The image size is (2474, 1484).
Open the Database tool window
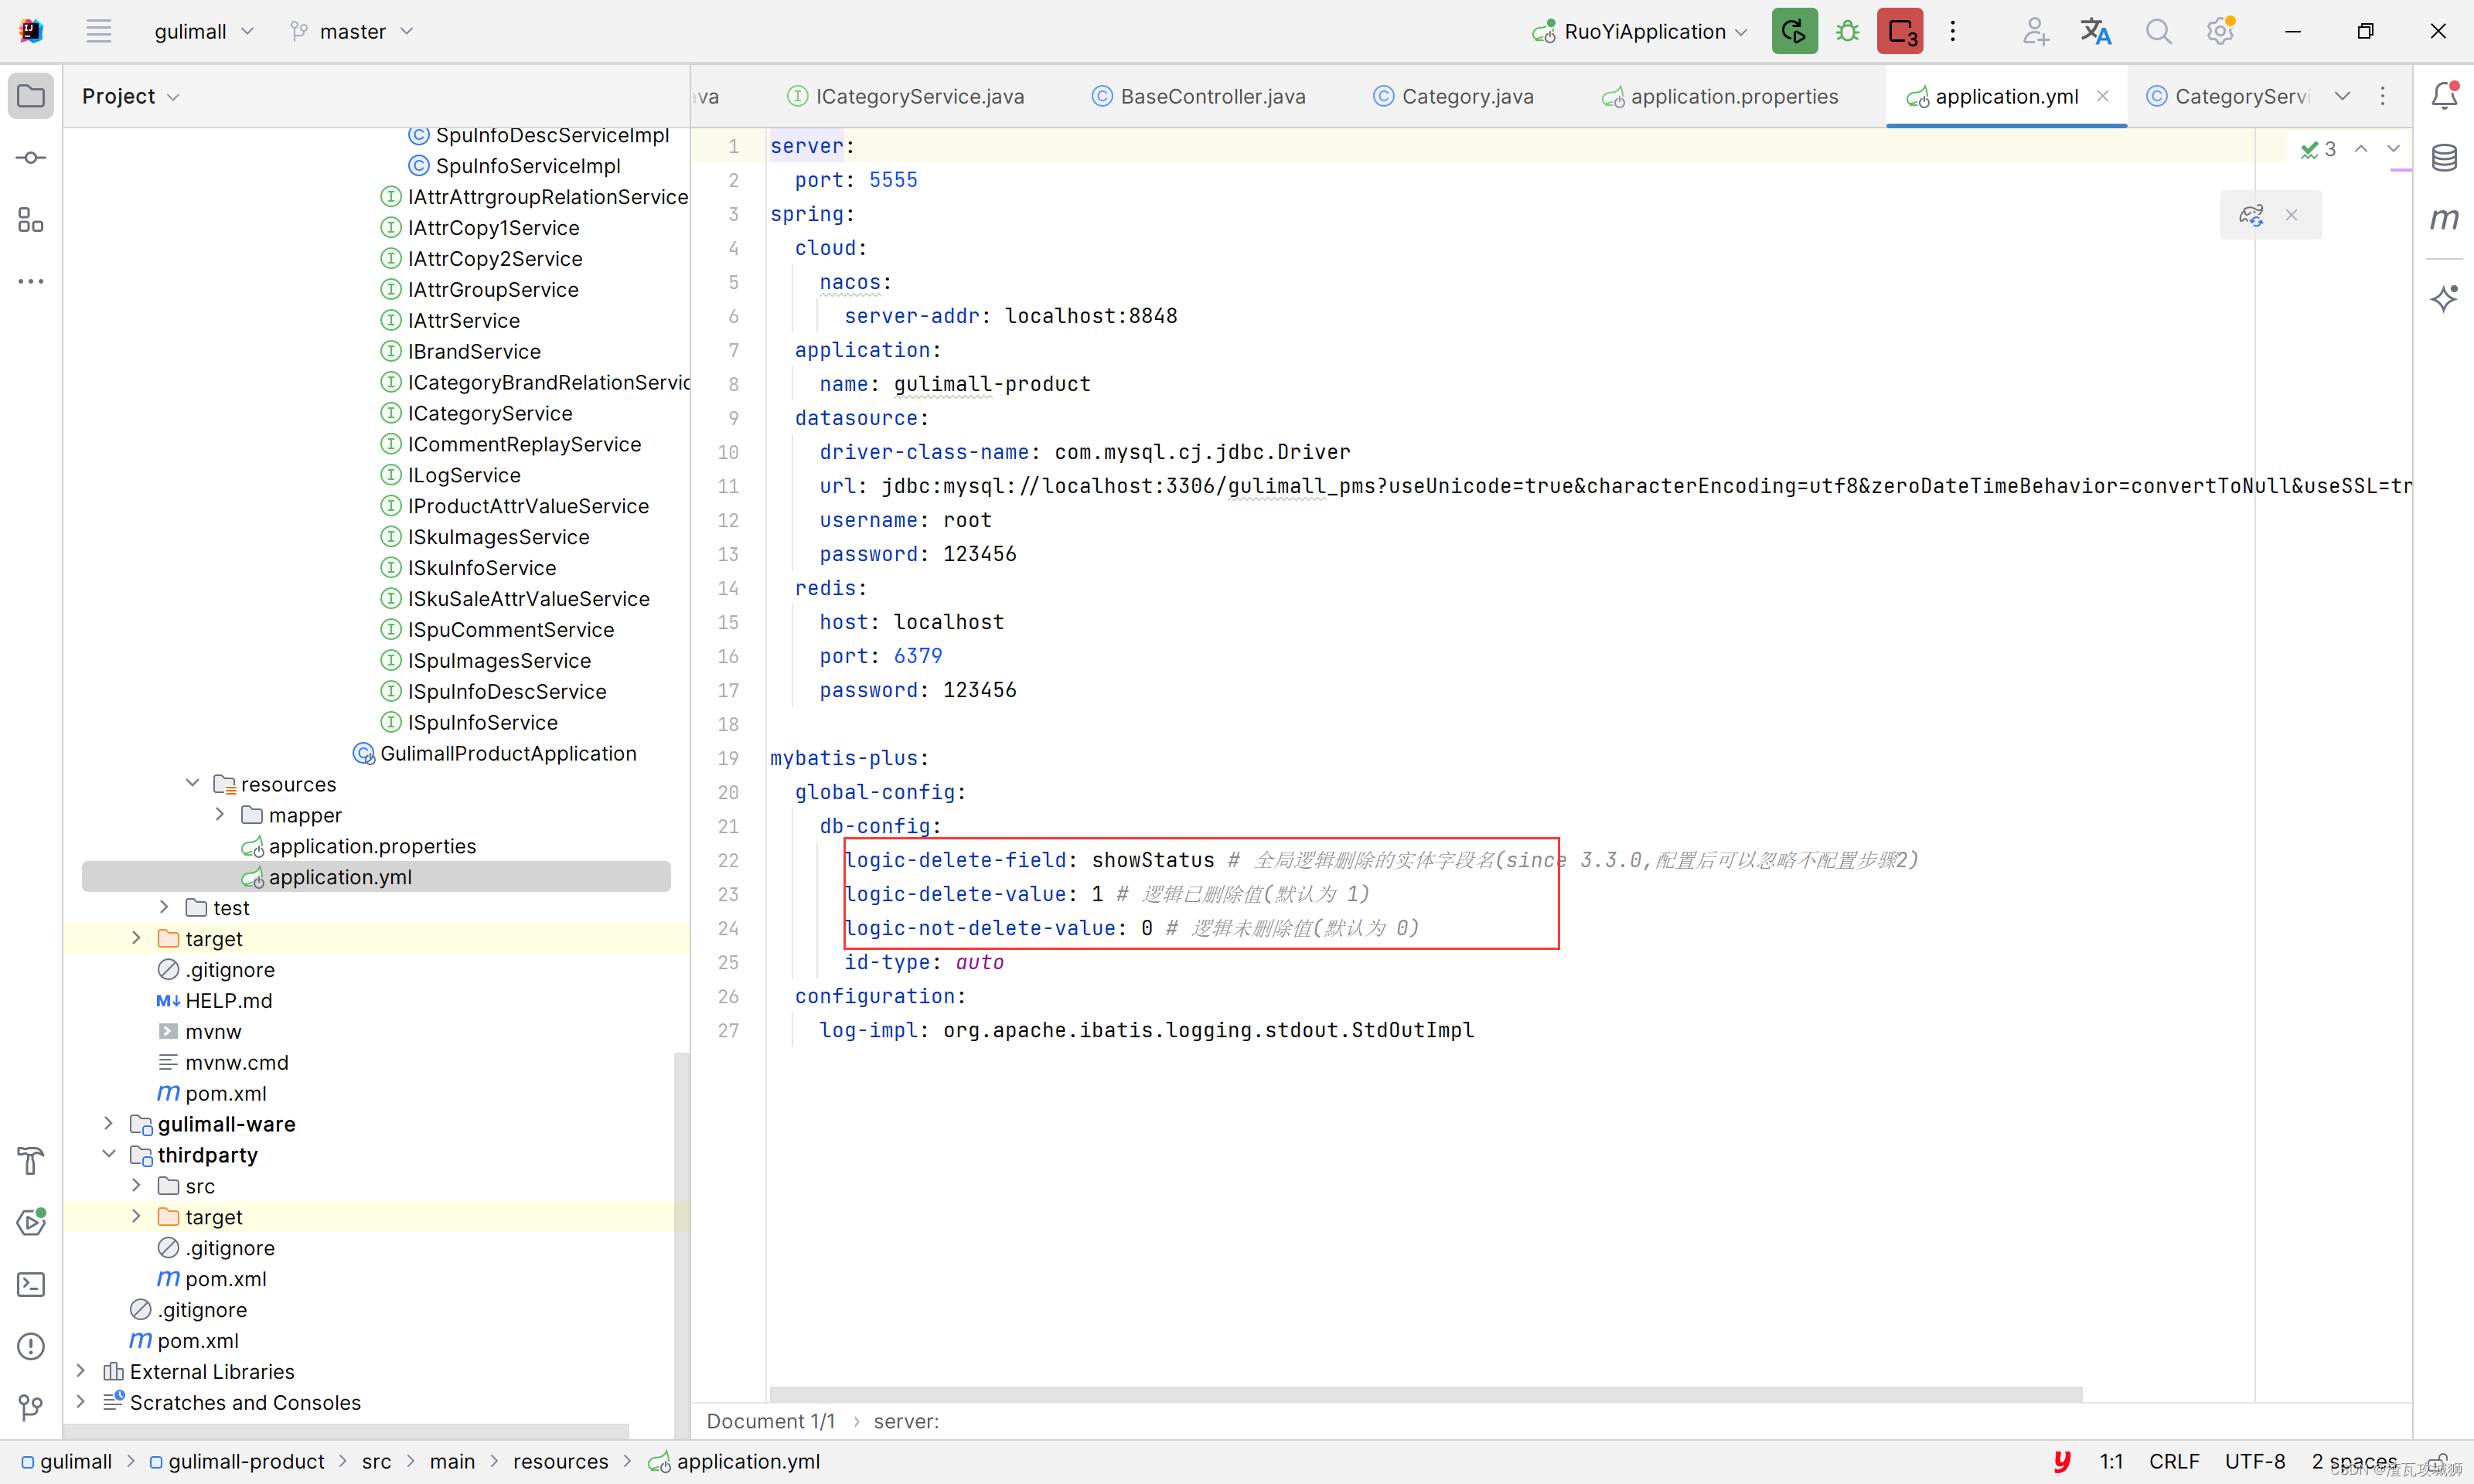click(2444, 158)
